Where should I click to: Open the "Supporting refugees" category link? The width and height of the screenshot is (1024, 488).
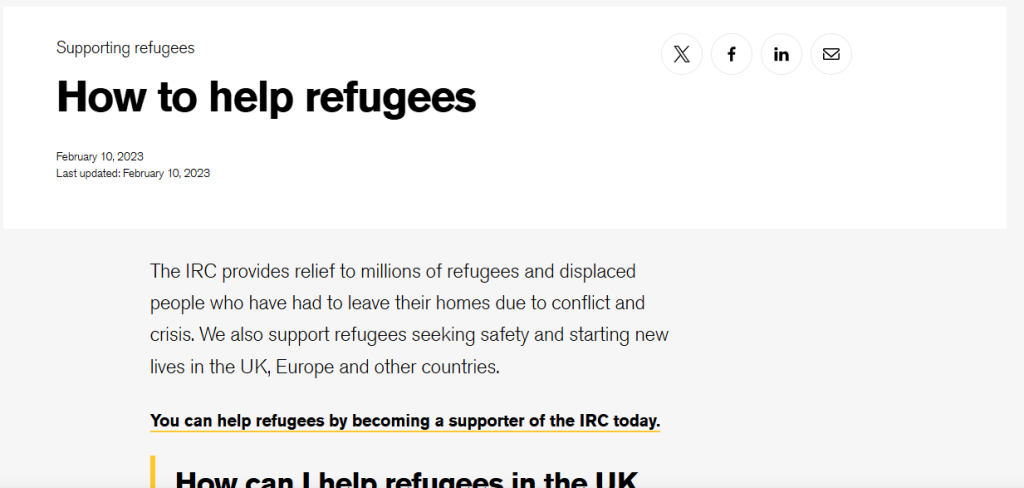coord(125,48)
